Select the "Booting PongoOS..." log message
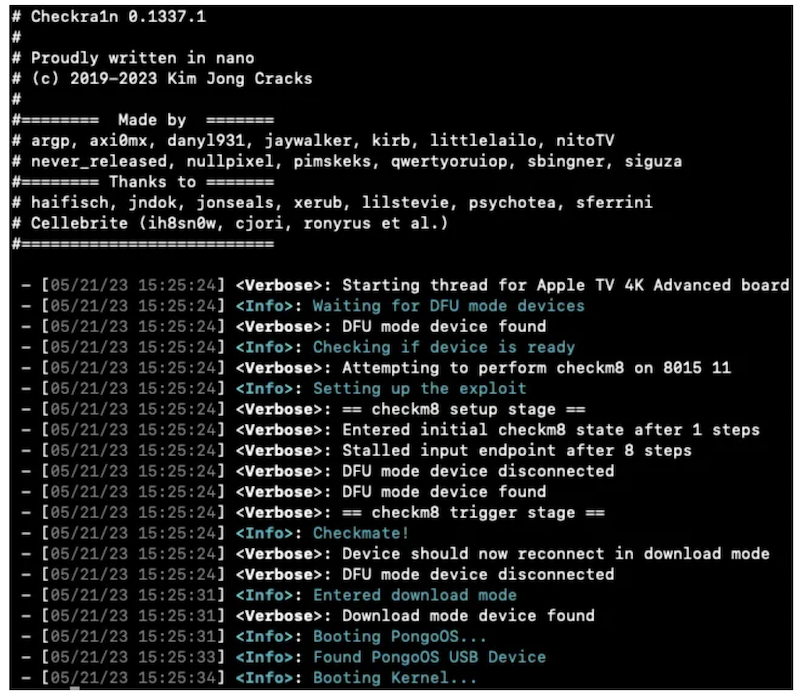The width and height of the screenshot is (800, 700). point(399,636)
